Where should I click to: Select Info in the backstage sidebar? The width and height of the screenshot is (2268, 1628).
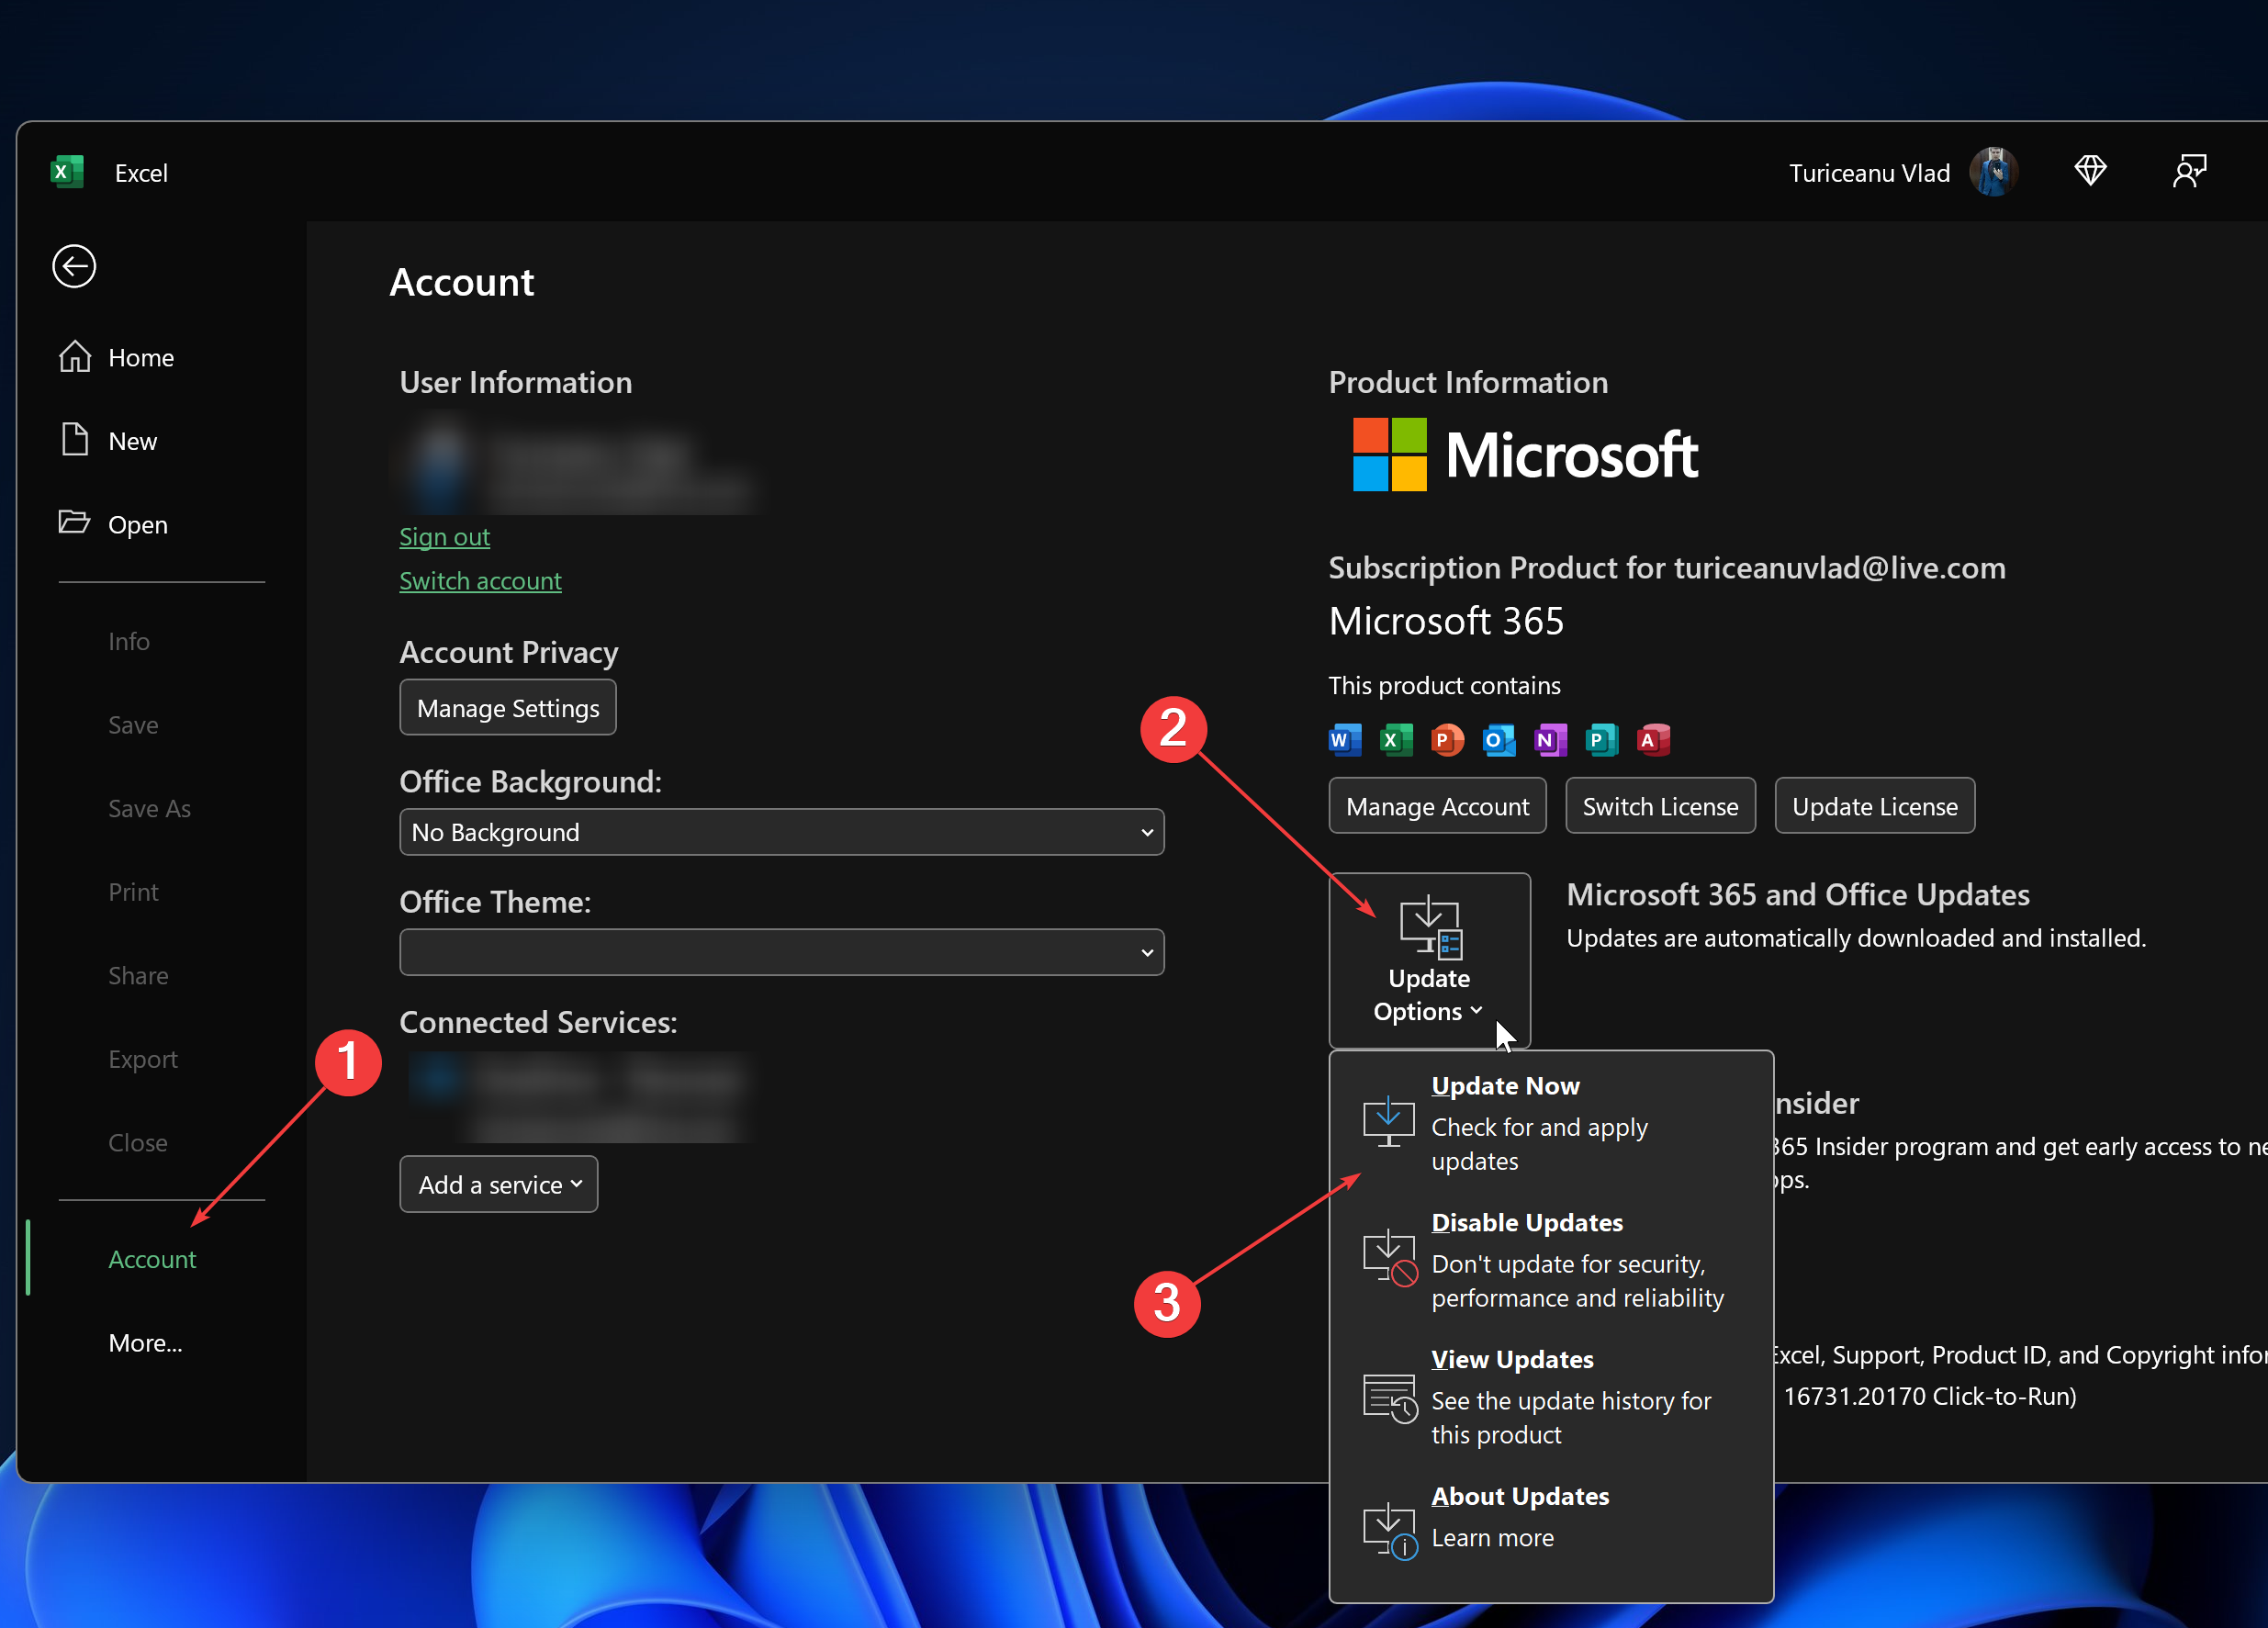pyautogui.click(x=129, y=641)
